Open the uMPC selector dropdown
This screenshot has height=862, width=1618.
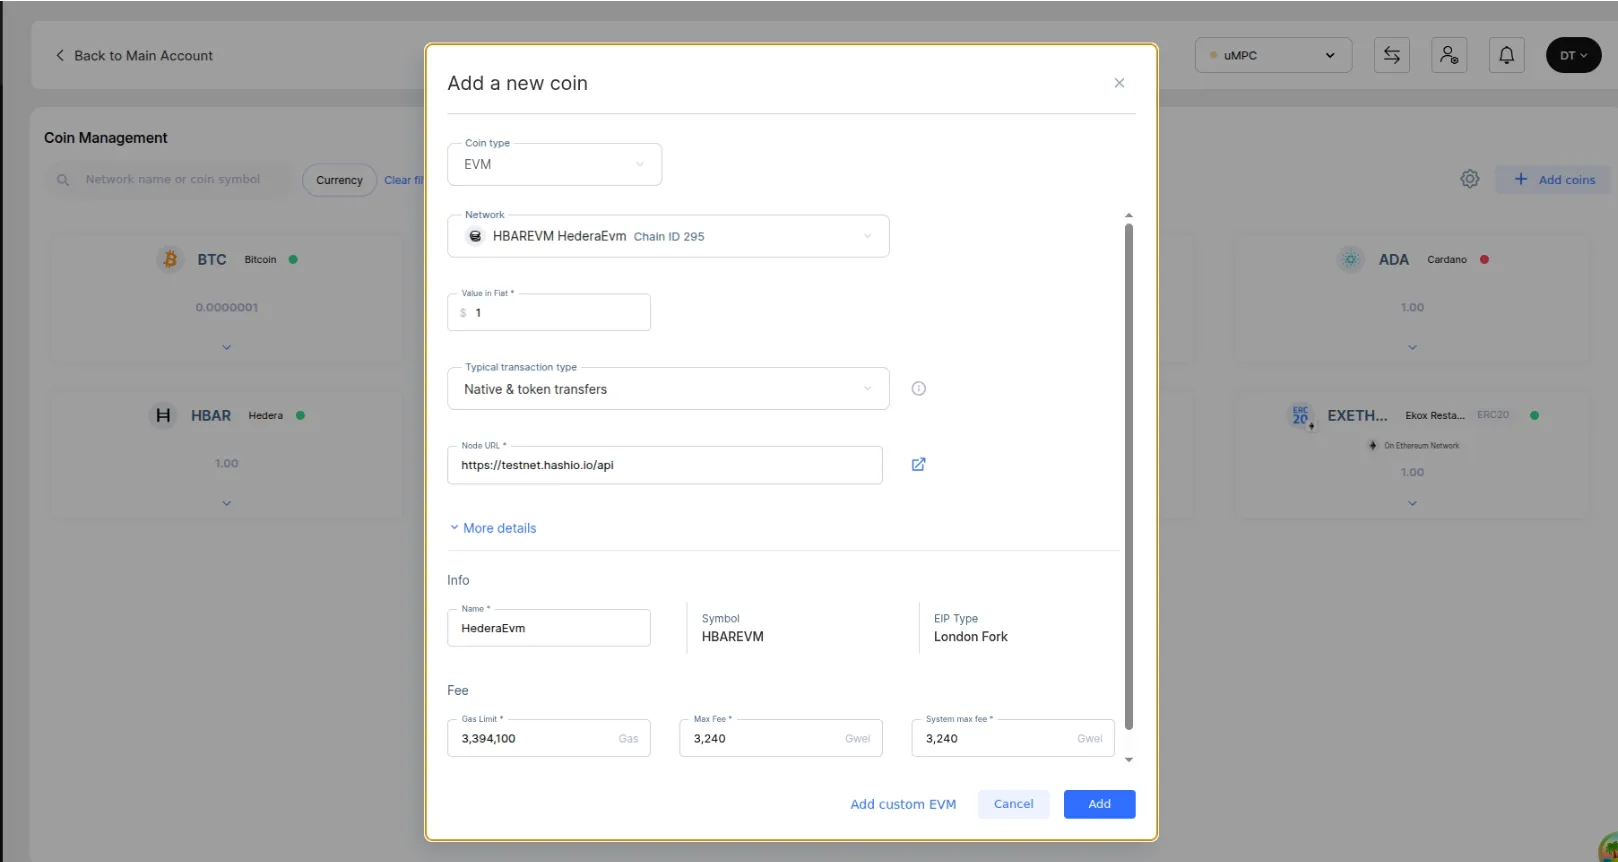tap(1273, 55)
